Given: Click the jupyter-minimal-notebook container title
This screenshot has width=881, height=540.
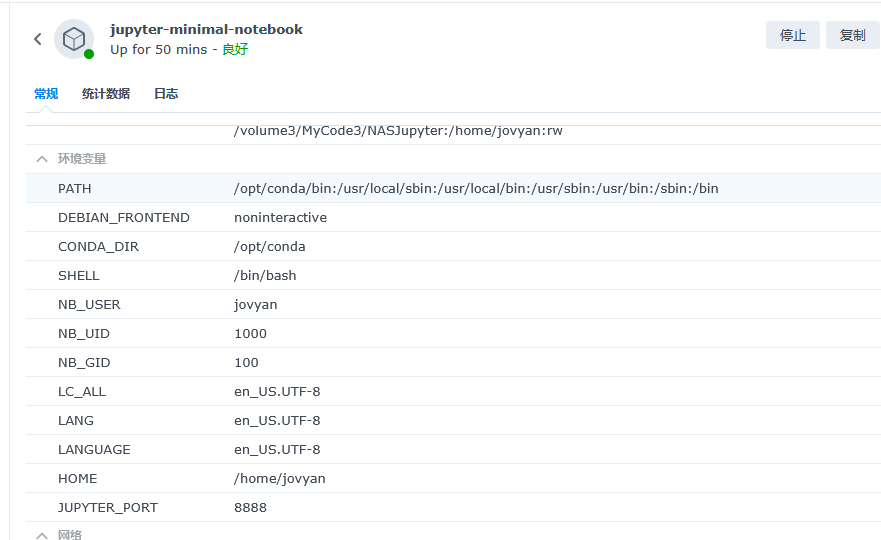Looking at the screenshot, I should pyautogui.click(x=206, y=29).
